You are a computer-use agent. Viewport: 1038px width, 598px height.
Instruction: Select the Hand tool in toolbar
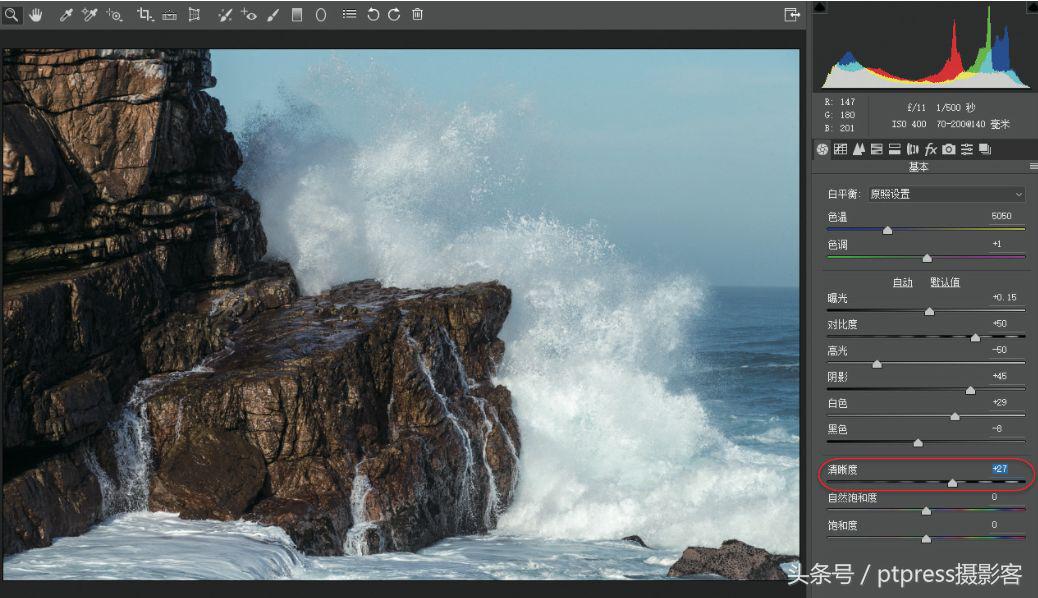[36, 15]
